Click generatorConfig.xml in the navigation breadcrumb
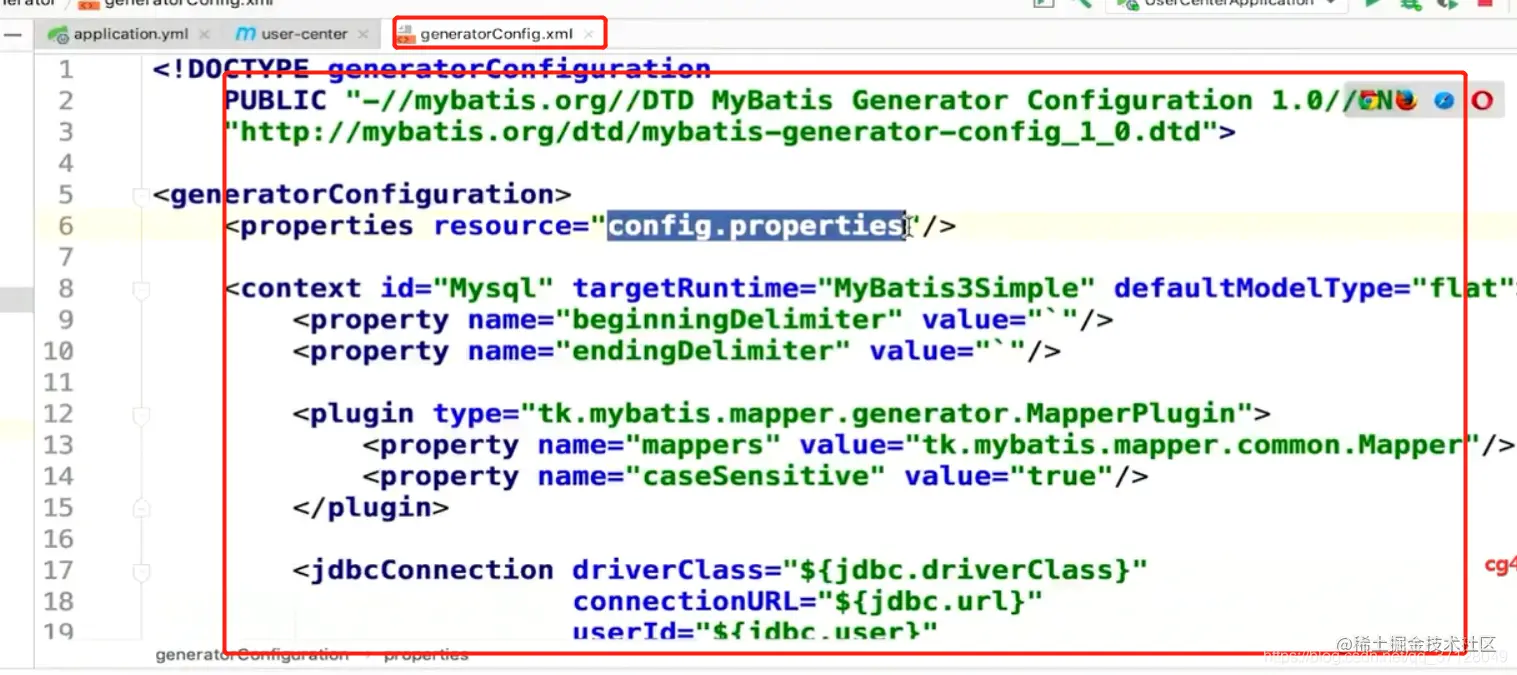 (180, 4)
